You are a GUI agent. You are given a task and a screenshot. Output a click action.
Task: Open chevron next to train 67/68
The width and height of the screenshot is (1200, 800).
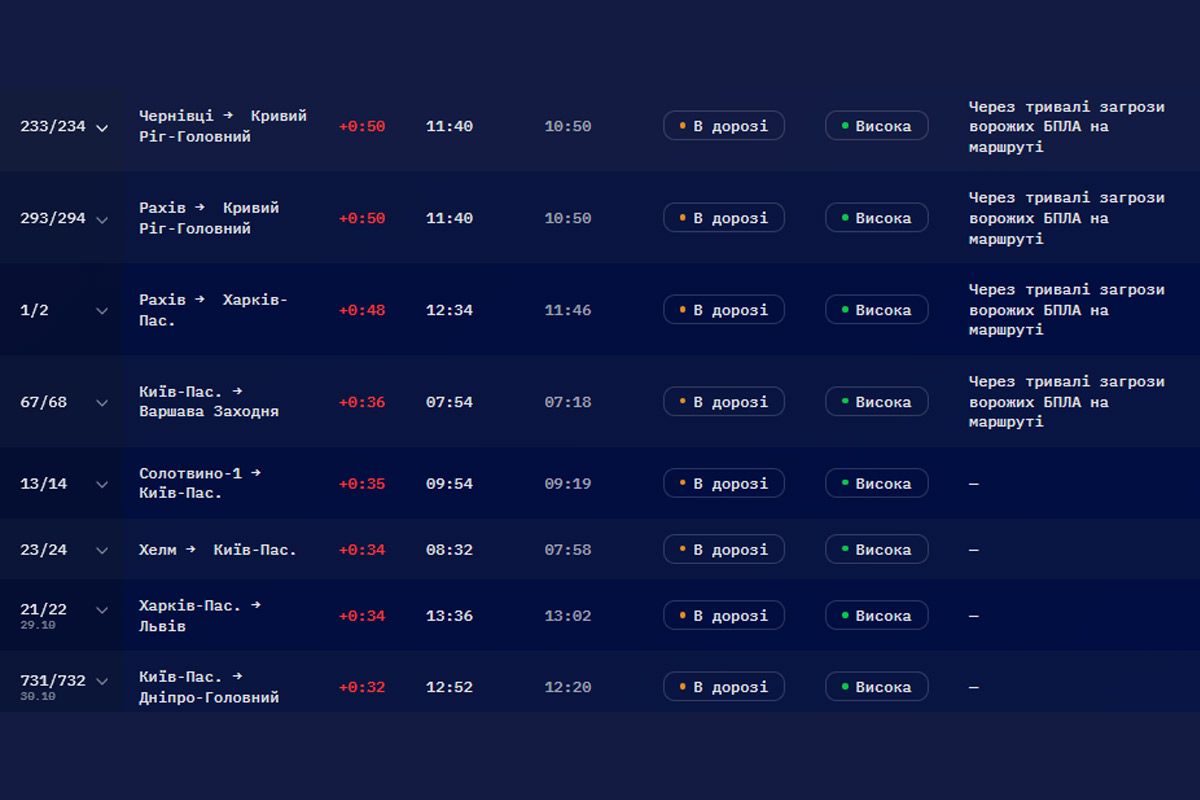click(101, 403)
